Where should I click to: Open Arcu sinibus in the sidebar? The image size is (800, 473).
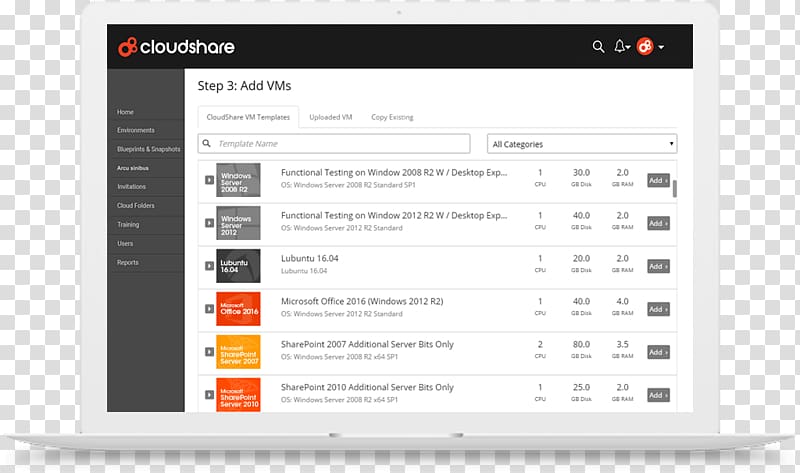(133, 168)
